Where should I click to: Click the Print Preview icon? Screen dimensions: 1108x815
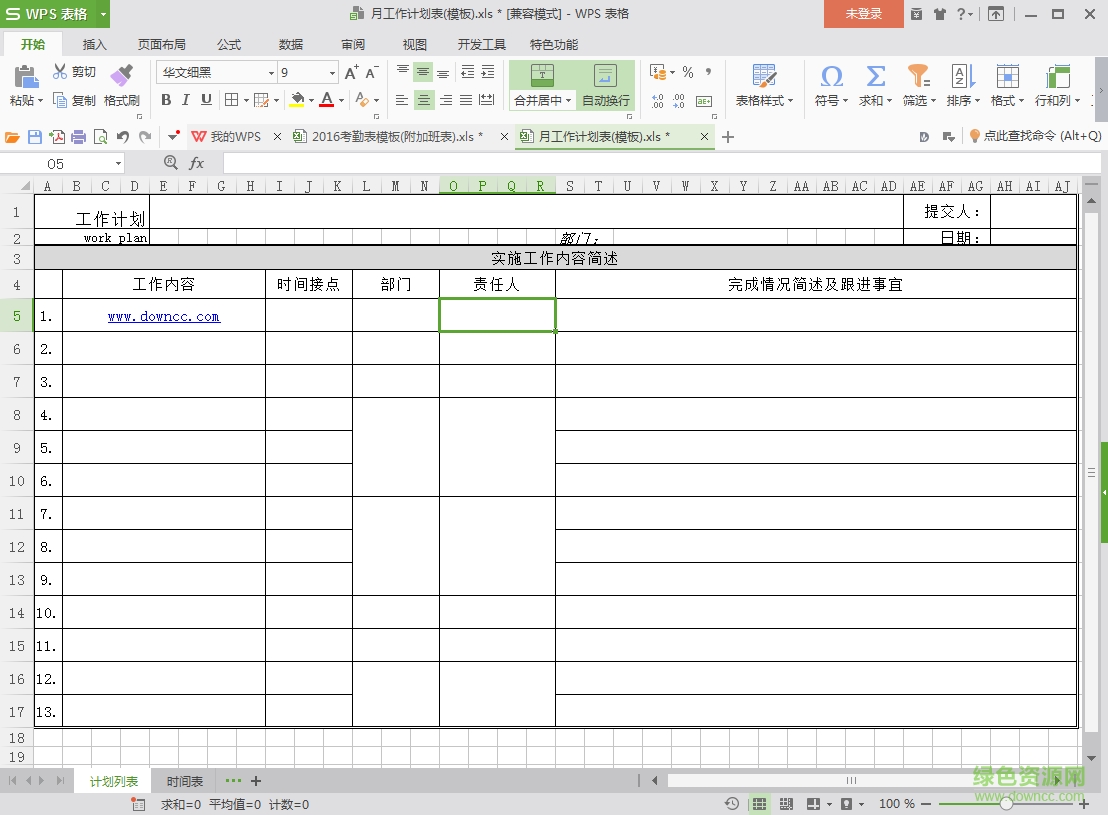click(x=100, y=136)
